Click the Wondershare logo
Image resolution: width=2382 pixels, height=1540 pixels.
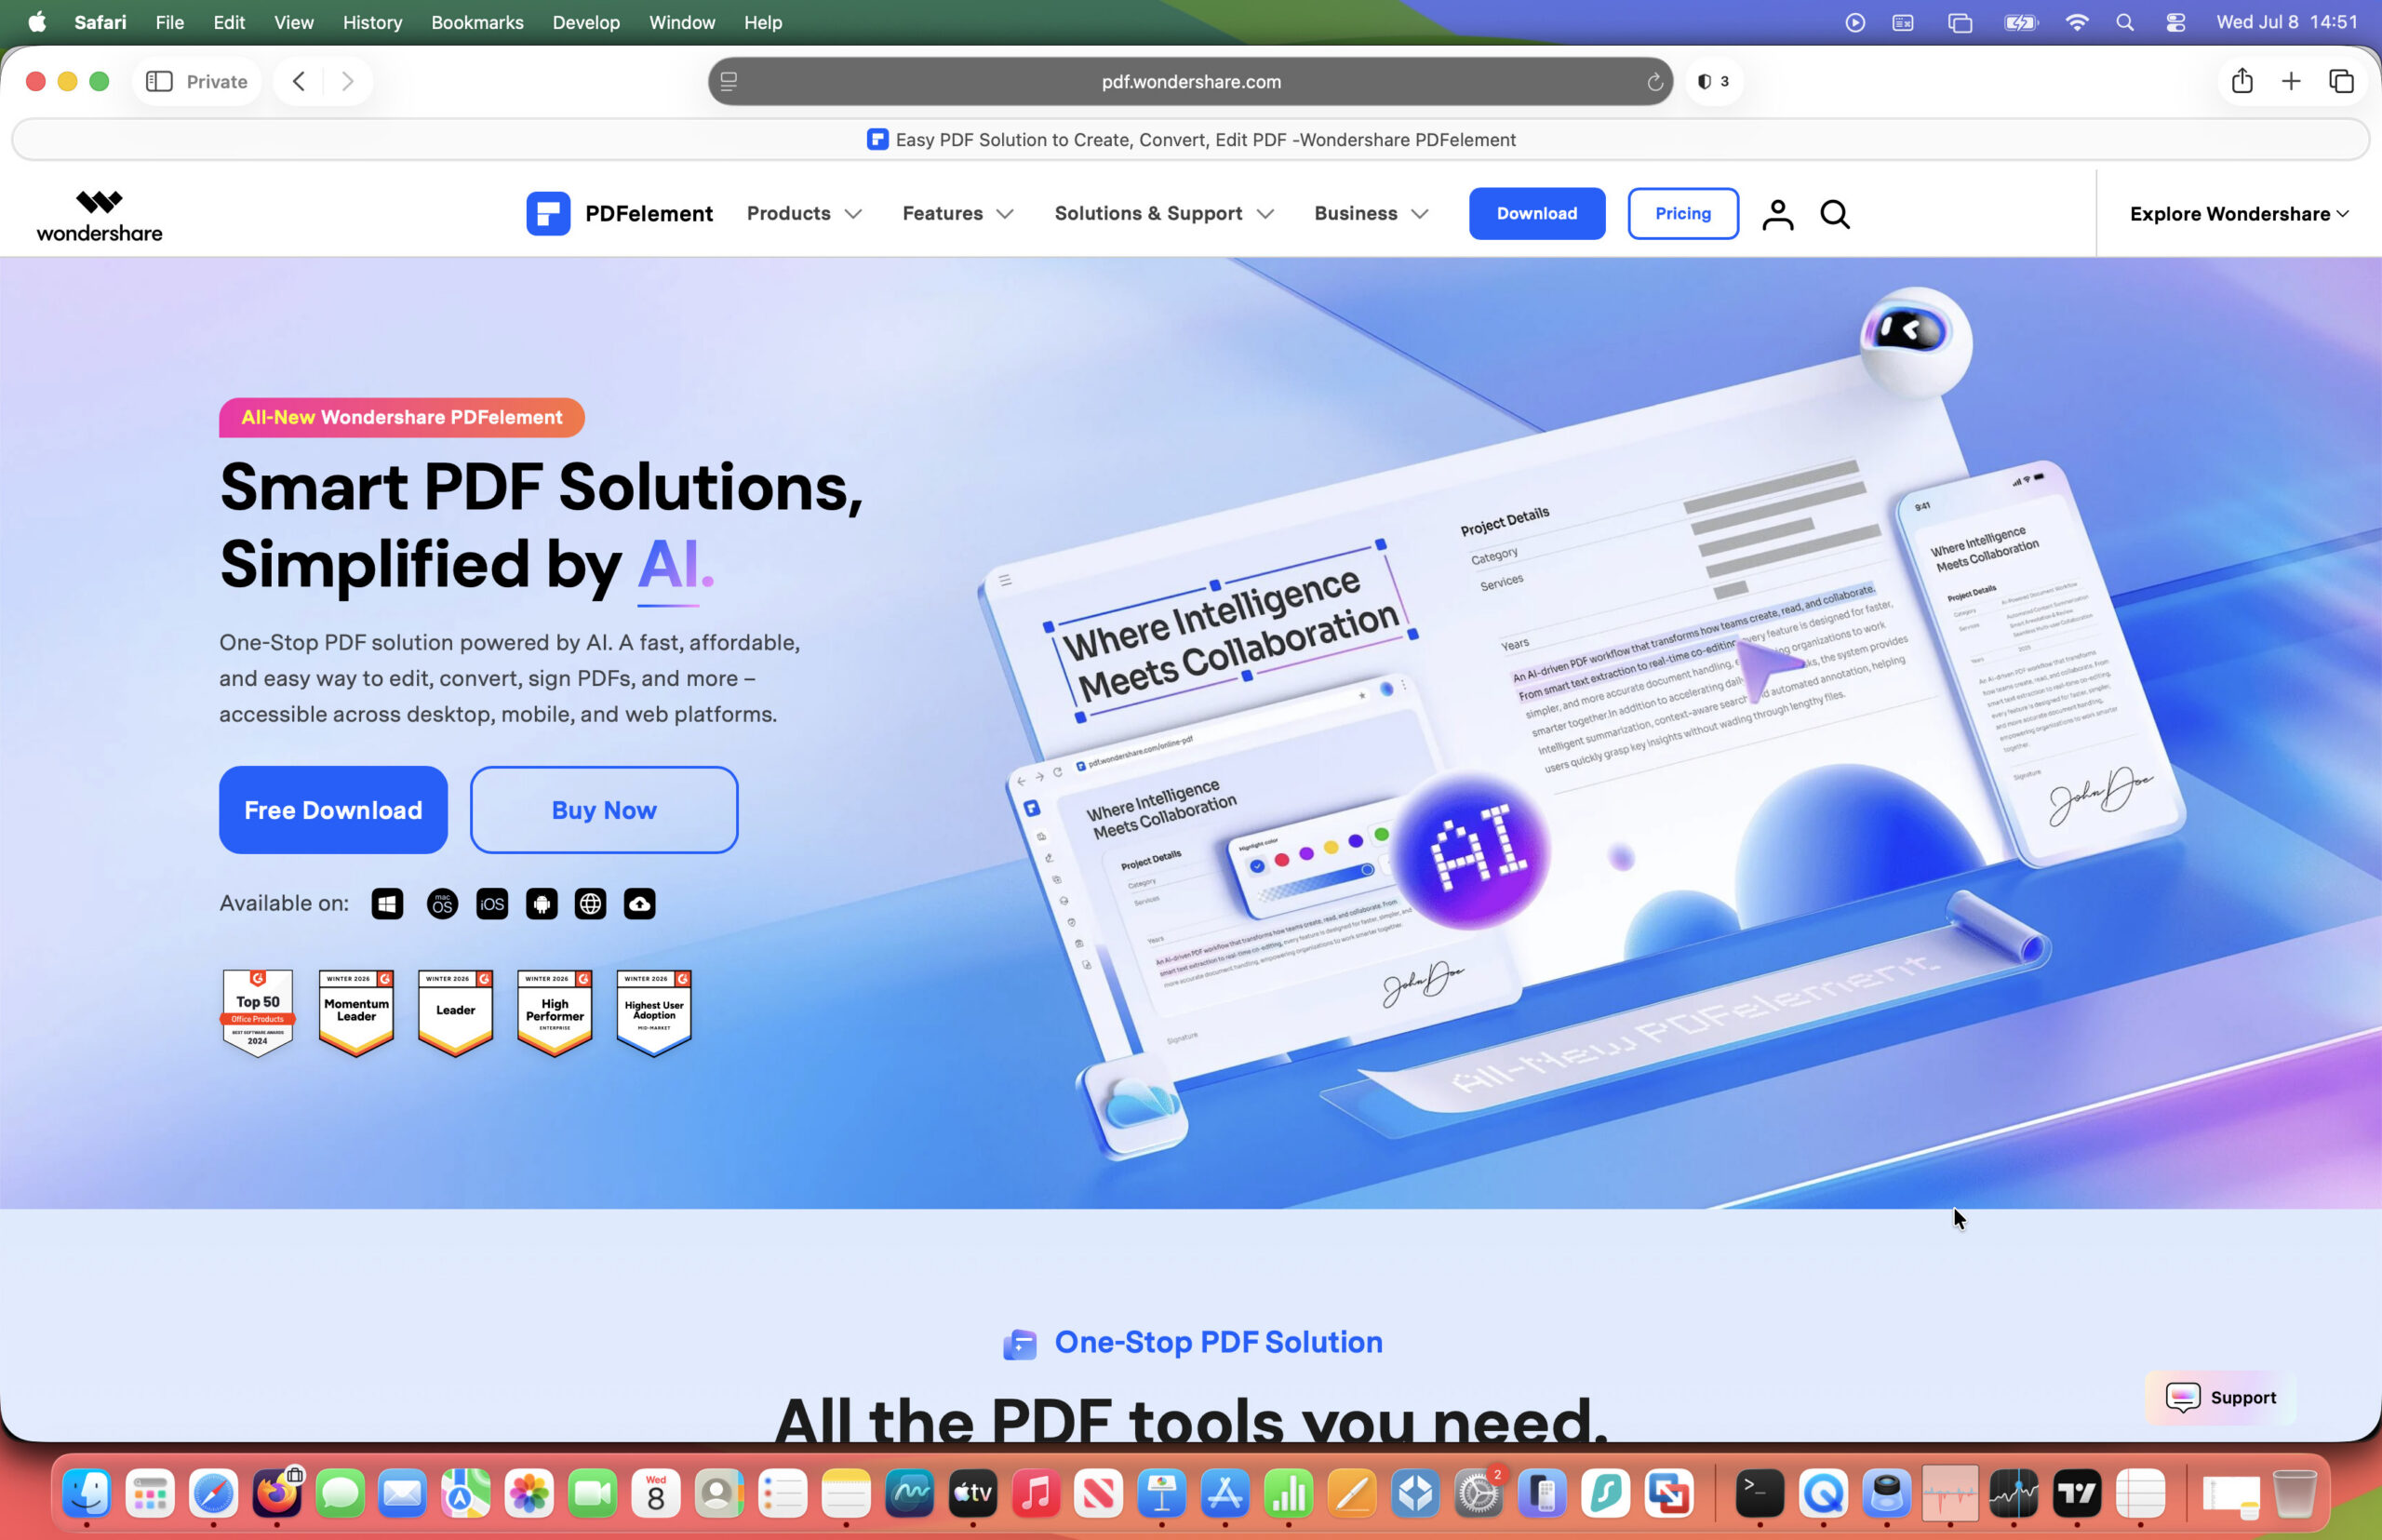coord(99,215)
